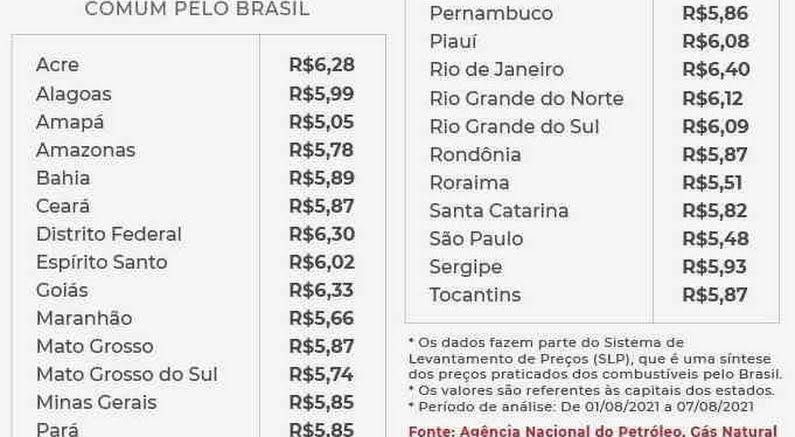Select the Pernambuco state name
This screenshot has height=437, width=795.
(x=491, y=13)
